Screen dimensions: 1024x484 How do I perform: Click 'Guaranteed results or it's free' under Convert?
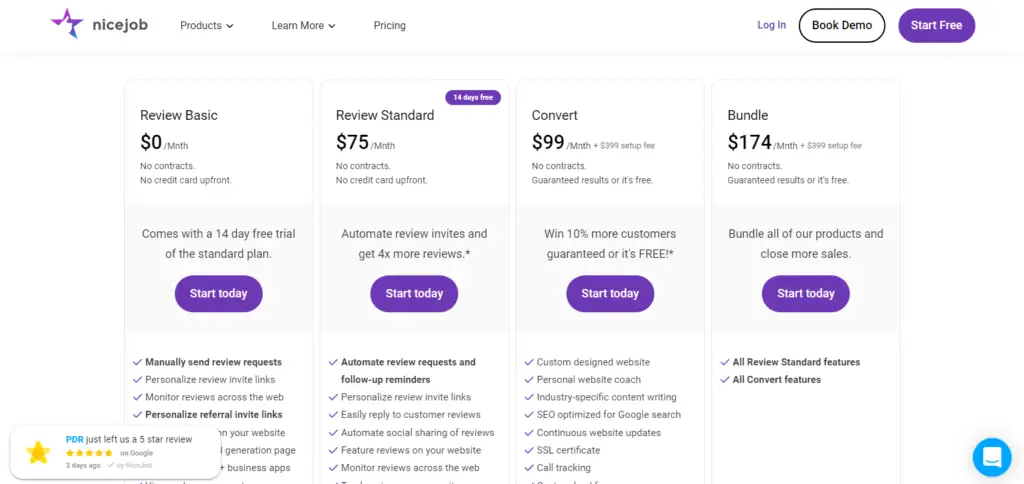pyautogui.click(x=592, y=180)
